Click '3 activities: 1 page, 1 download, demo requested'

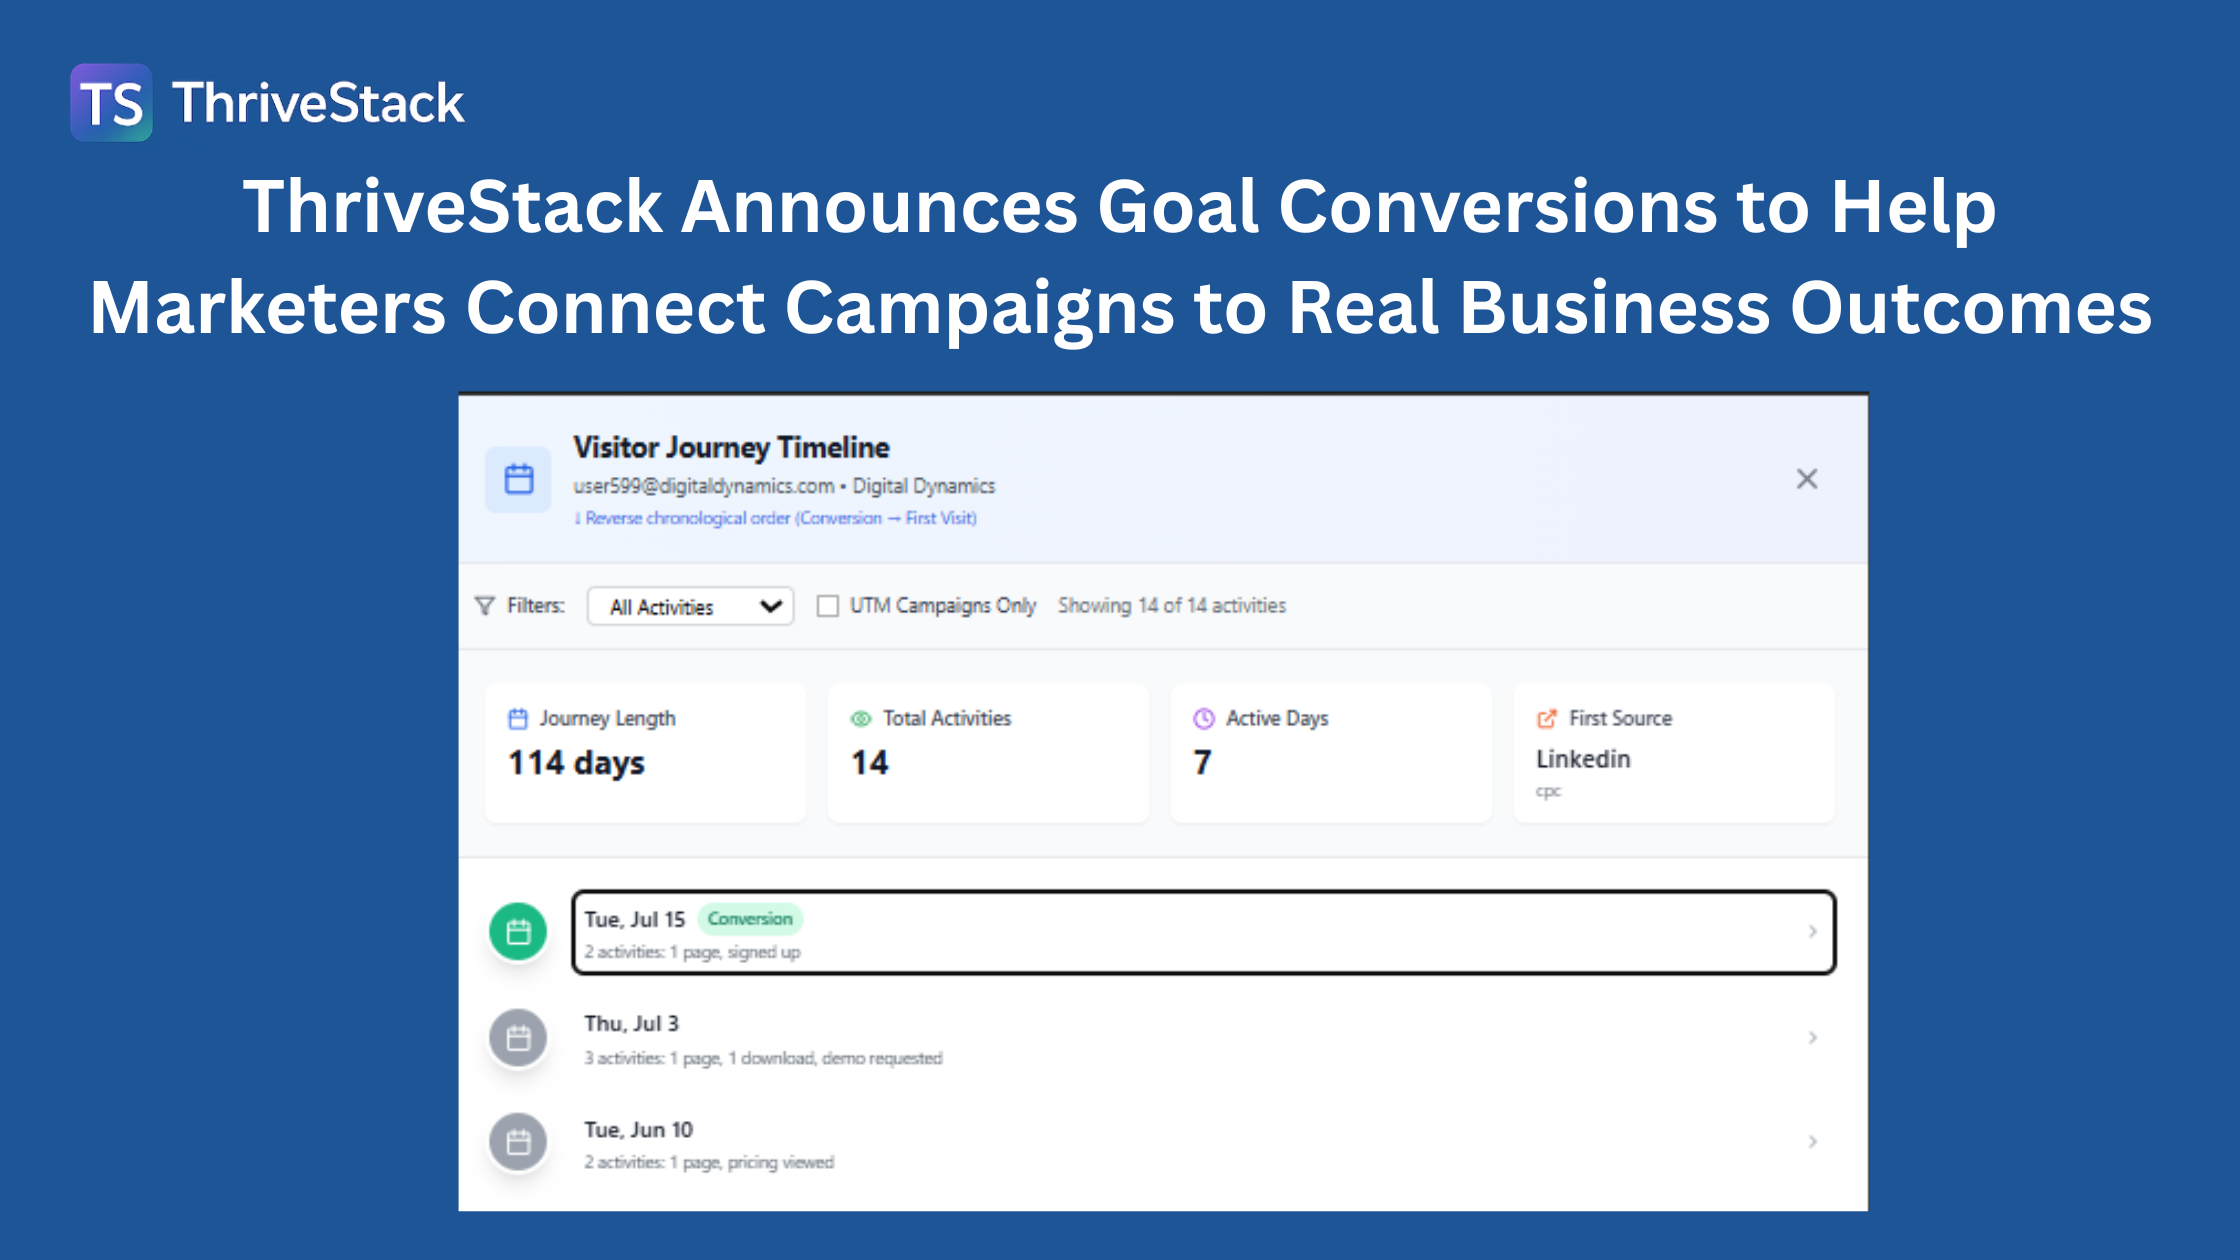click(763, 1058)
